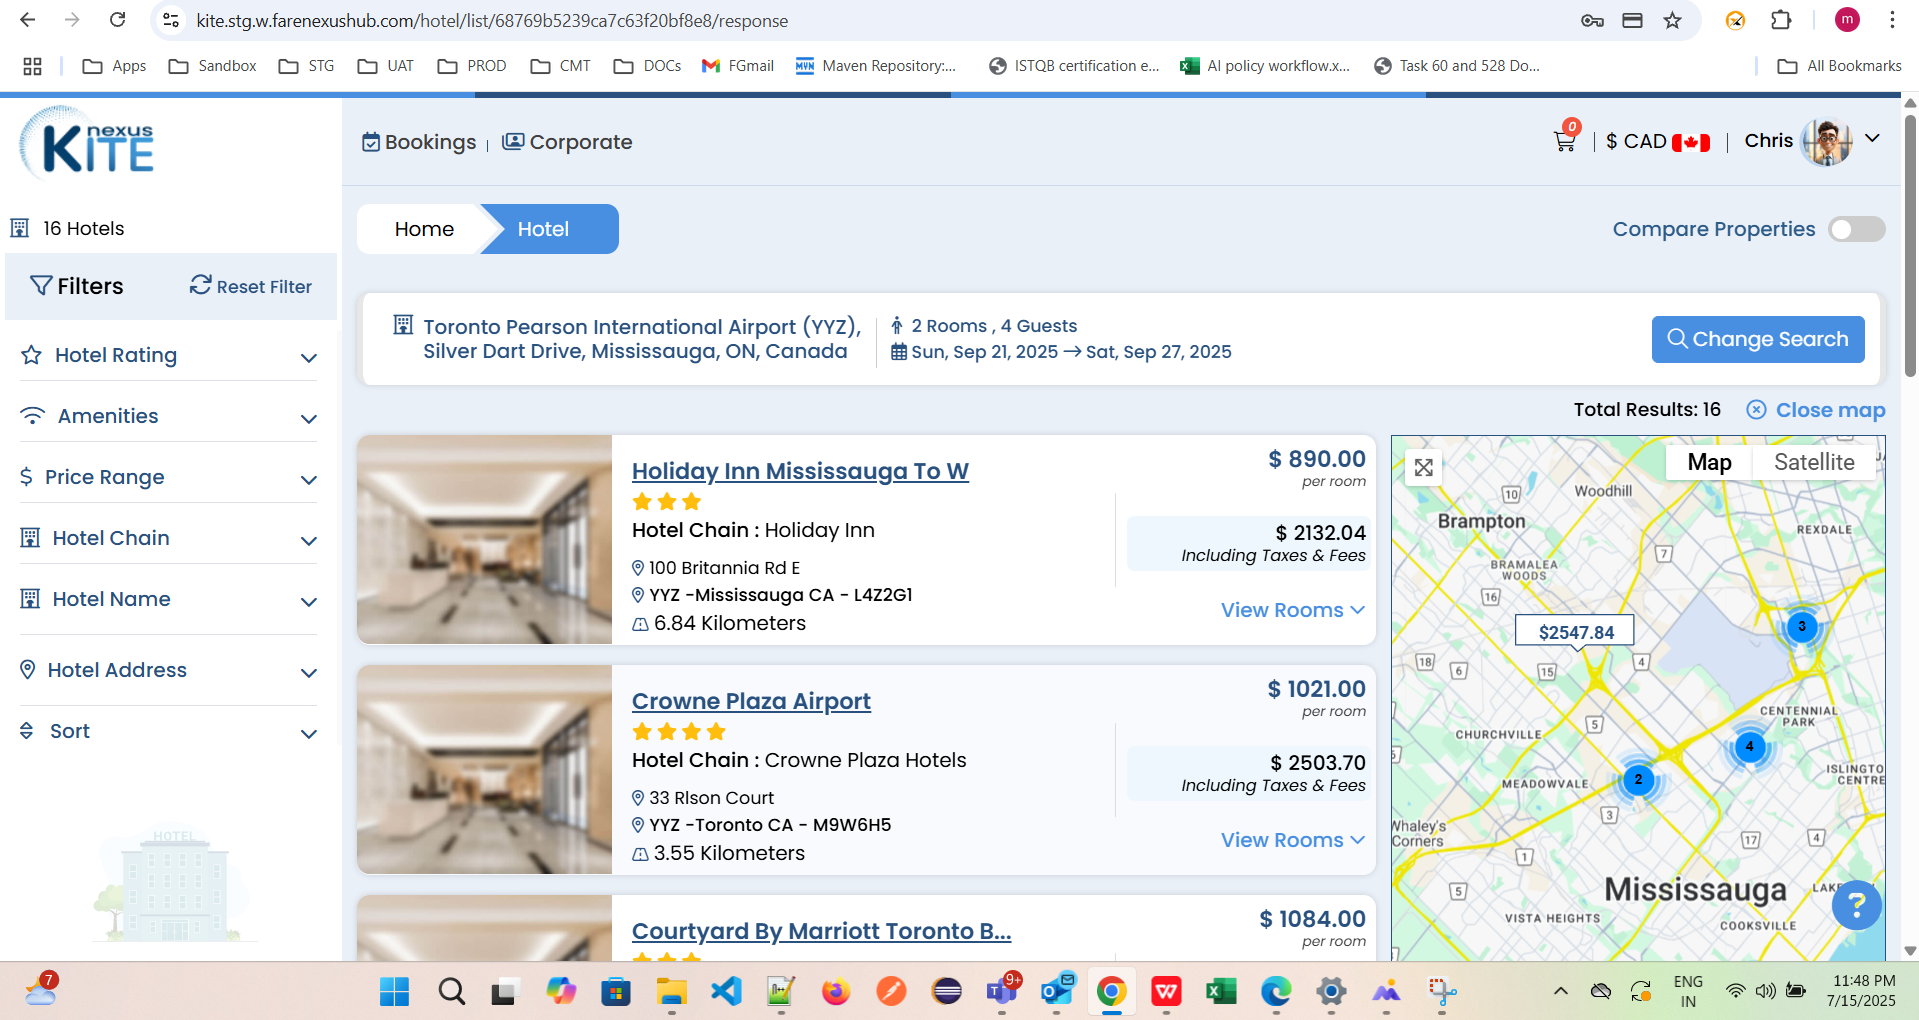Viewport: 1919px width, 1020px height.
Task: Click the browser address bar URL
Action: [x=492, y=20]
